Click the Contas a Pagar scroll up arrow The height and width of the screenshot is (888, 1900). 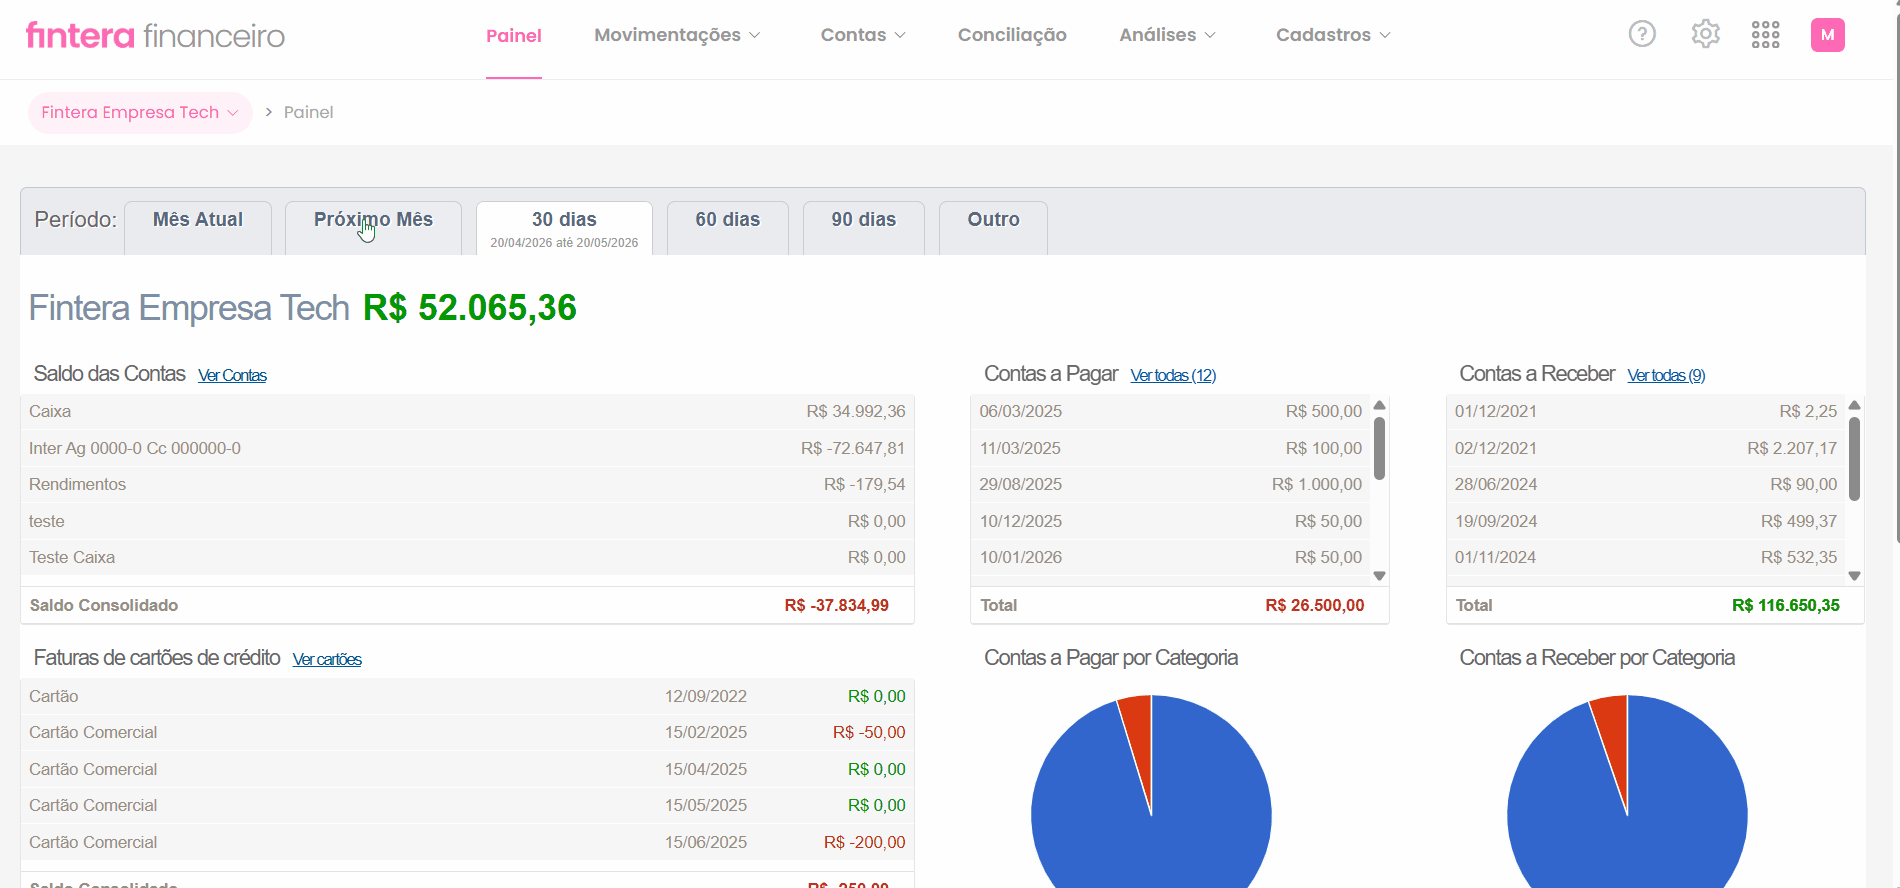click(1379, 405)
